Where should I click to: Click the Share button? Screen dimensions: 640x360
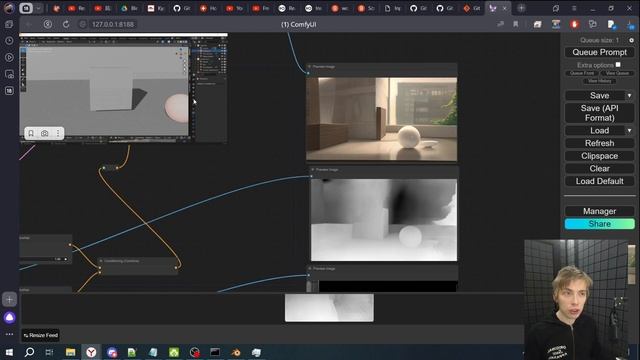(599, 224)
